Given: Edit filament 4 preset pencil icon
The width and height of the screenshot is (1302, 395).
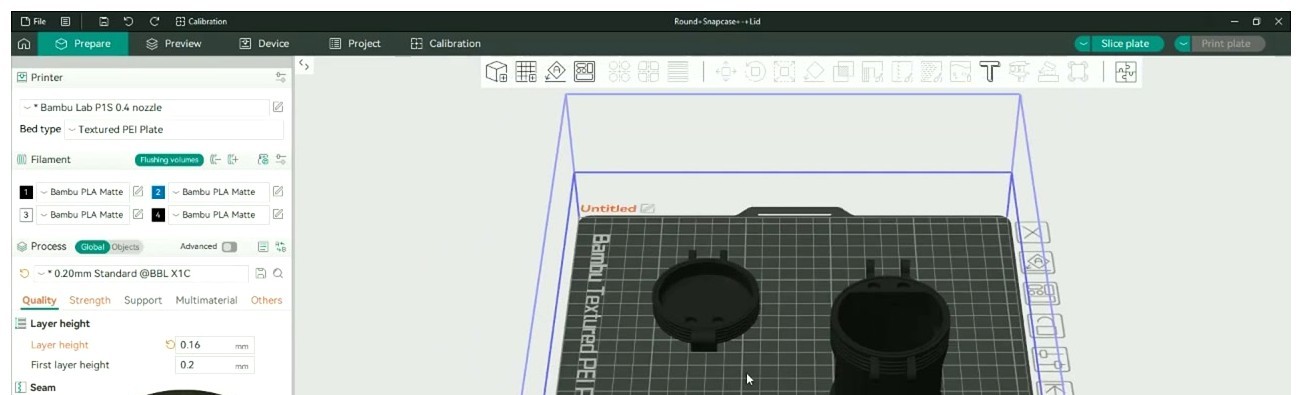Looking at the screenshot, I should pyautogui.click(x=278, y=214).
